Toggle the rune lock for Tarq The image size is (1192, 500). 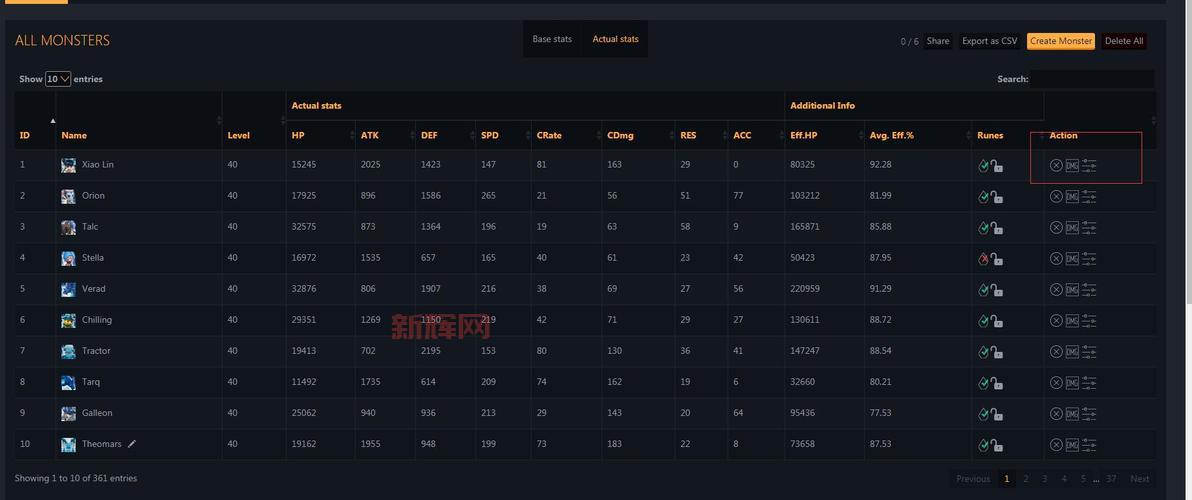pos(997,384)
